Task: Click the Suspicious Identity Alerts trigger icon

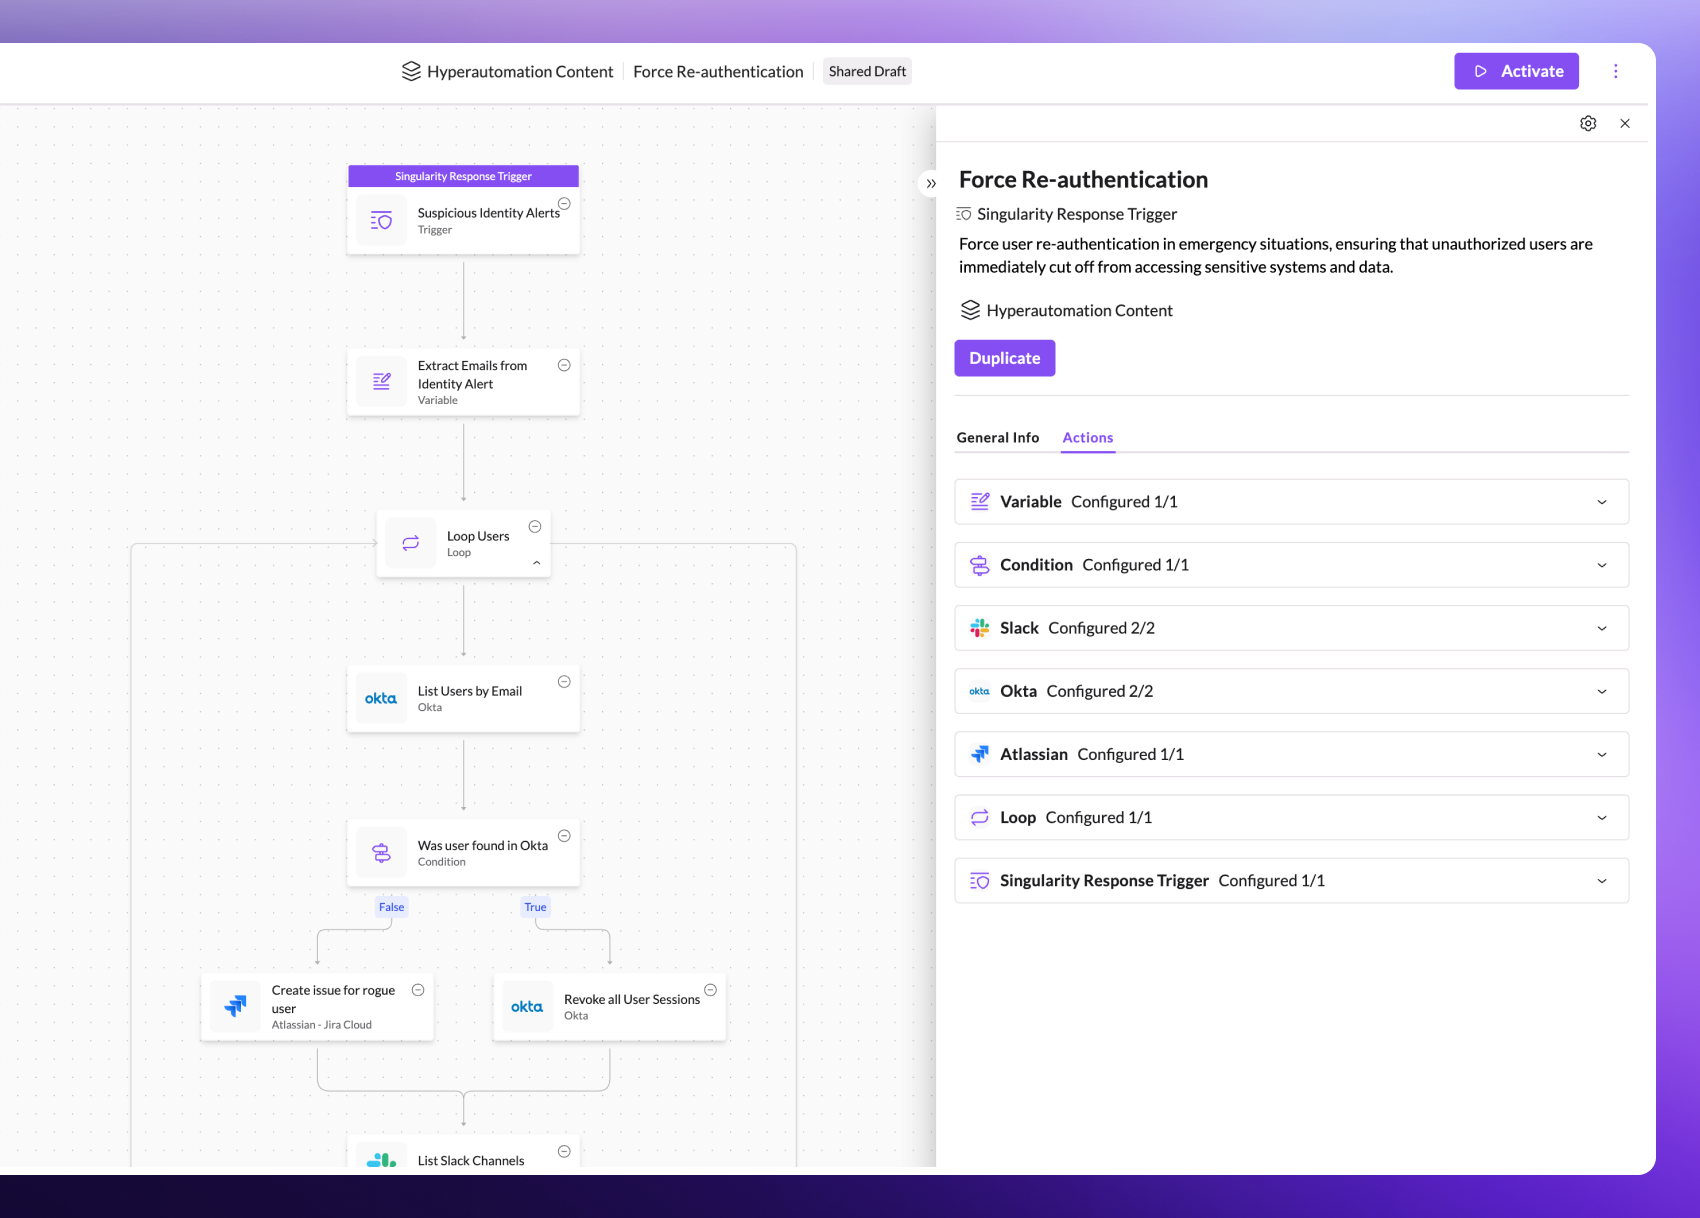Action: 381,220
